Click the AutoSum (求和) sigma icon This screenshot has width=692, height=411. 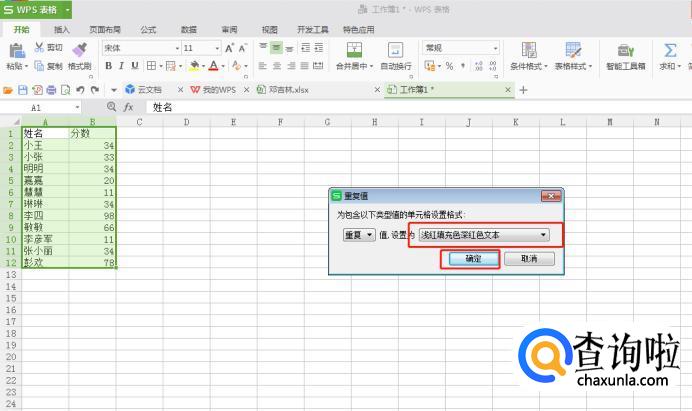[670, 50]
